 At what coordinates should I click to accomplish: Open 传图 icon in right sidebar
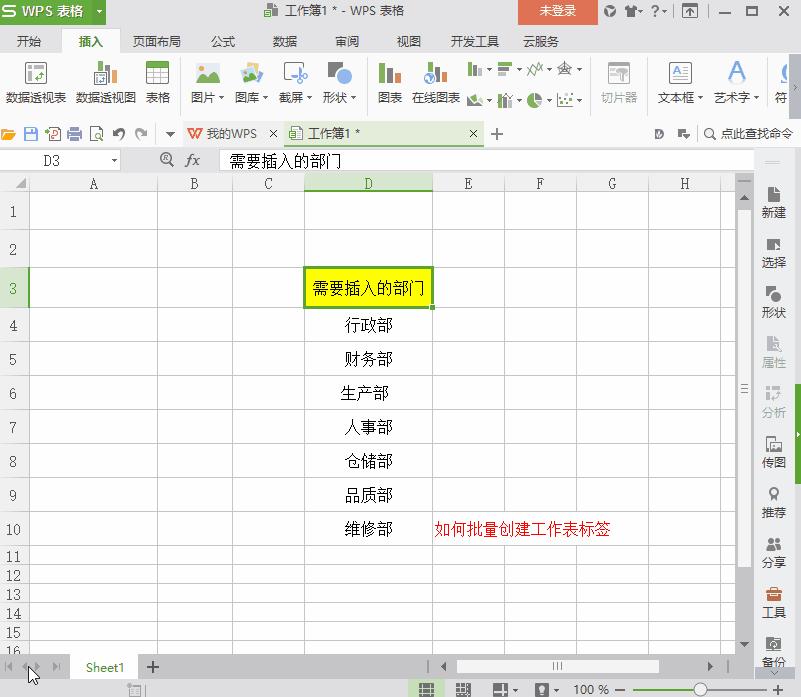773,455
